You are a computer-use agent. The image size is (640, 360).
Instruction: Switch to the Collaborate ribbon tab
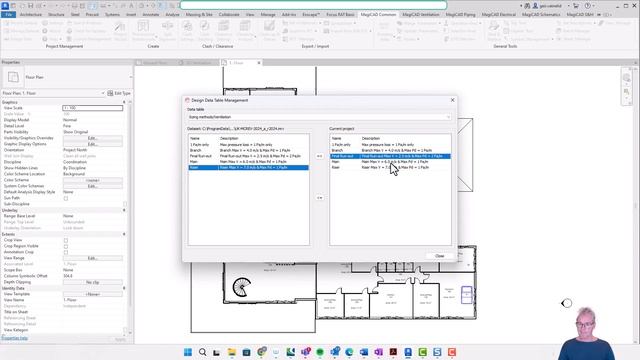click(229, 14)
